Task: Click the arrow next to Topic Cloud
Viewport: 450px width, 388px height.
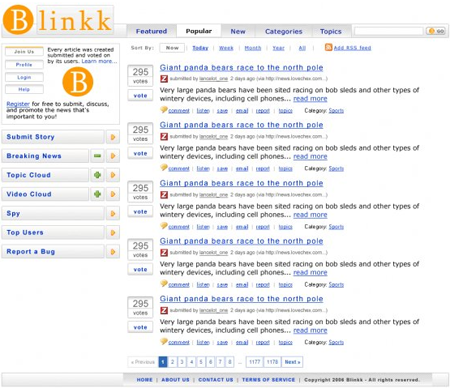Action: point(113,175)
